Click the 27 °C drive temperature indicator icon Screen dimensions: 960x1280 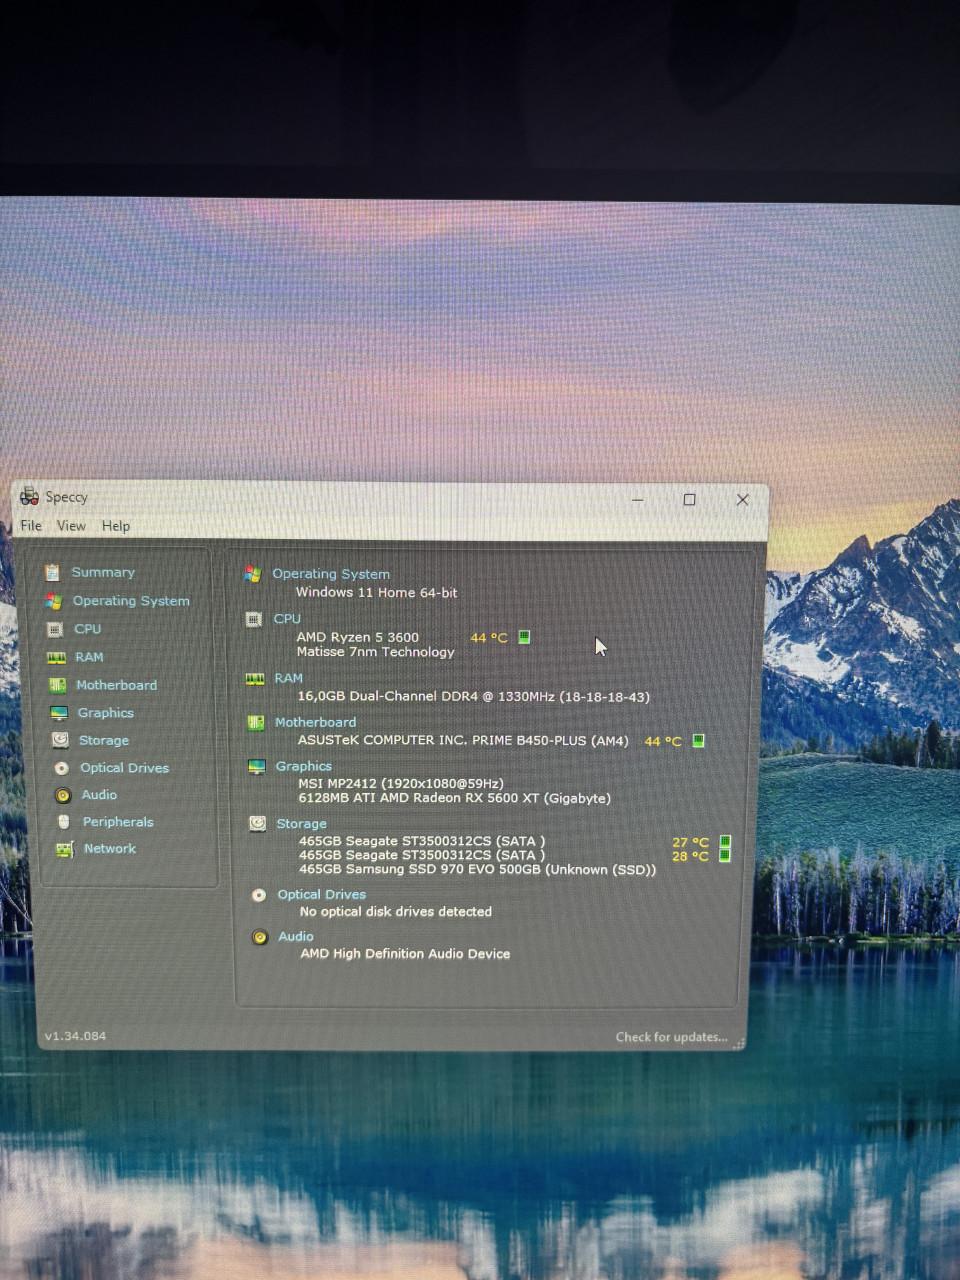point(726,842)
